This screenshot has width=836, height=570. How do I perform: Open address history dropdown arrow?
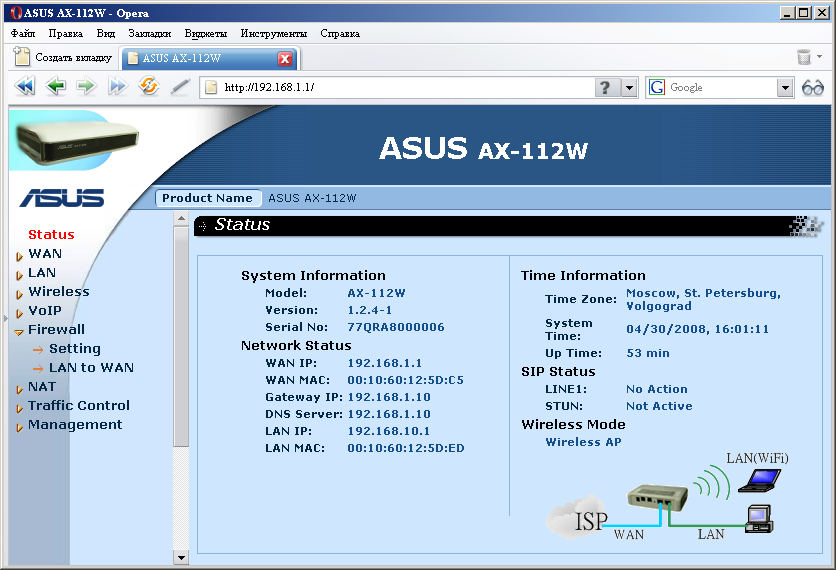click(x=630, y=87)
